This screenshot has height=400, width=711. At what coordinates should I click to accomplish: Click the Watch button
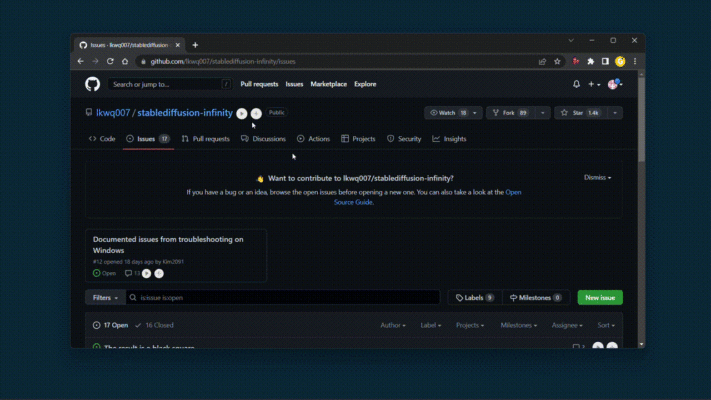pyautogui.click(x=448, y=113)
